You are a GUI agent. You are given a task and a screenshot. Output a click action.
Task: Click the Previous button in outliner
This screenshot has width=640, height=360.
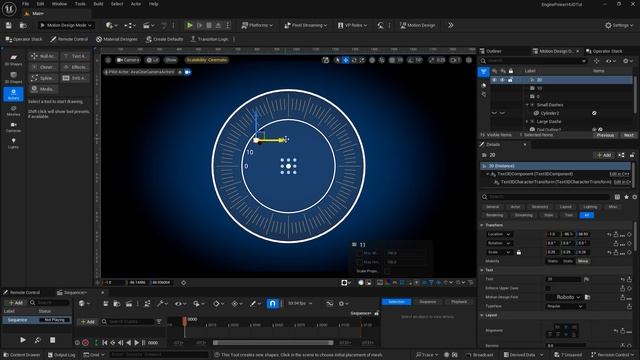605,135
